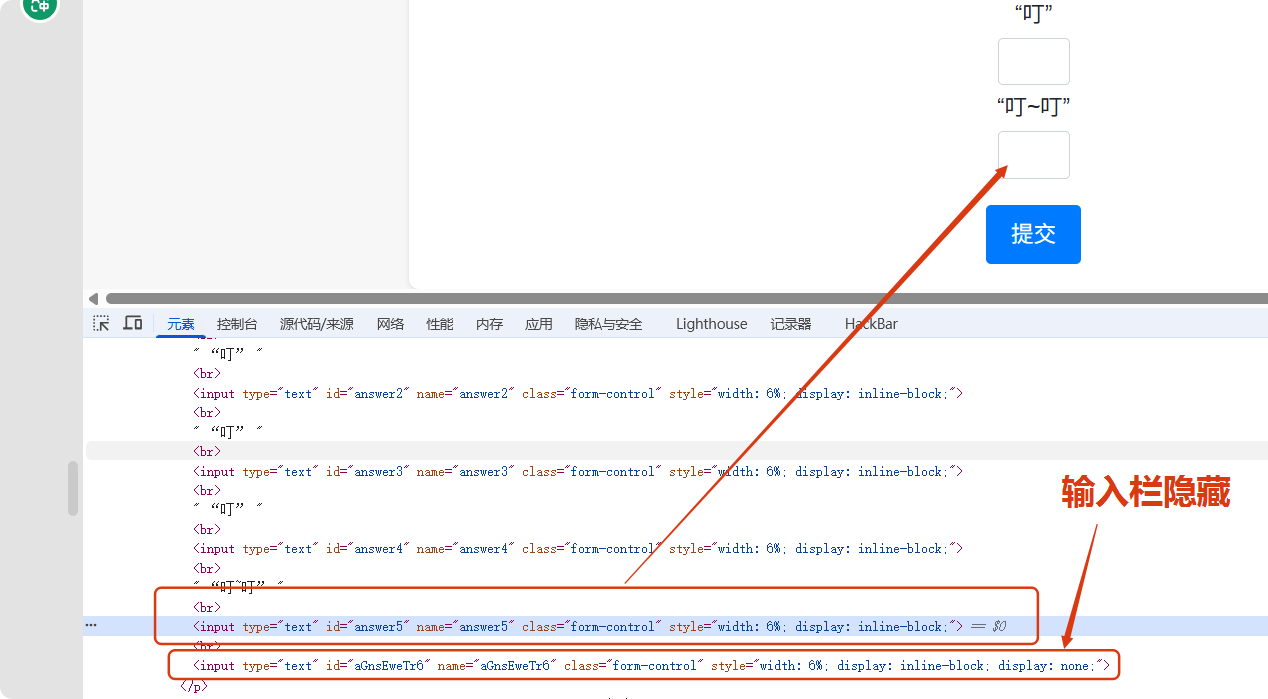This screenshot has width=1268, height=699.
Task: Click the input box directly under “叮”
Action: click(1033, 62)
